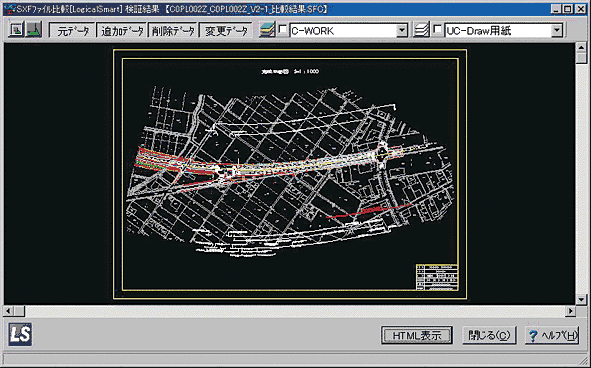This screenshot has height=368, width=591.
Task: Select the 削除データ toolbar tab
Action: click(173, 30)
